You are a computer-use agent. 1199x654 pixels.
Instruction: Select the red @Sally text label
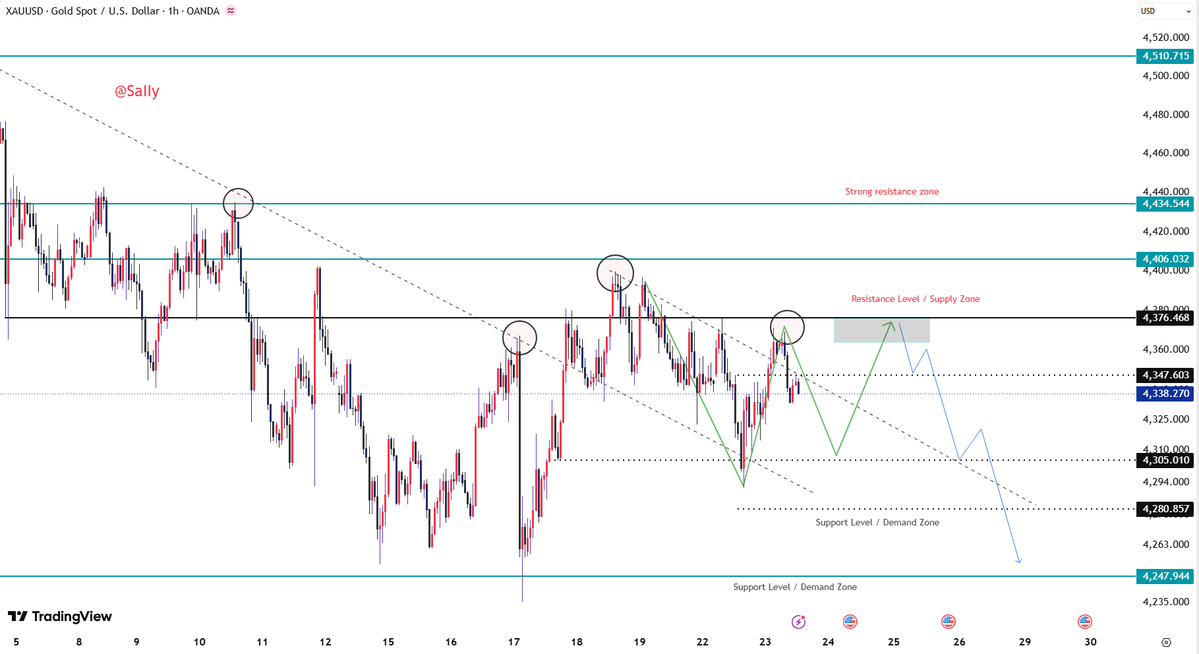(137, 91)
